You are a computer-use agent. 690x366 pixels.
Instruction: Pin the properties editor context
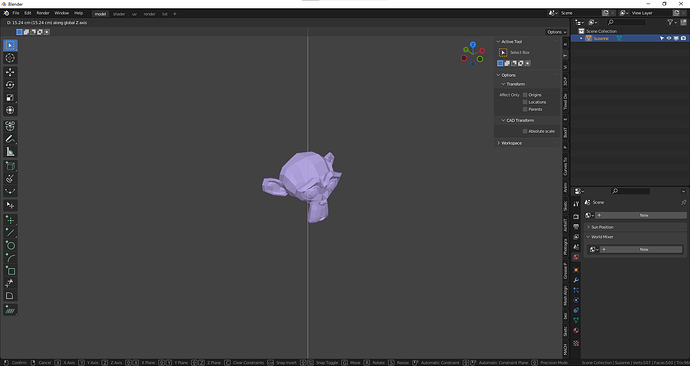pyautogui.click(x=683, y=202)
